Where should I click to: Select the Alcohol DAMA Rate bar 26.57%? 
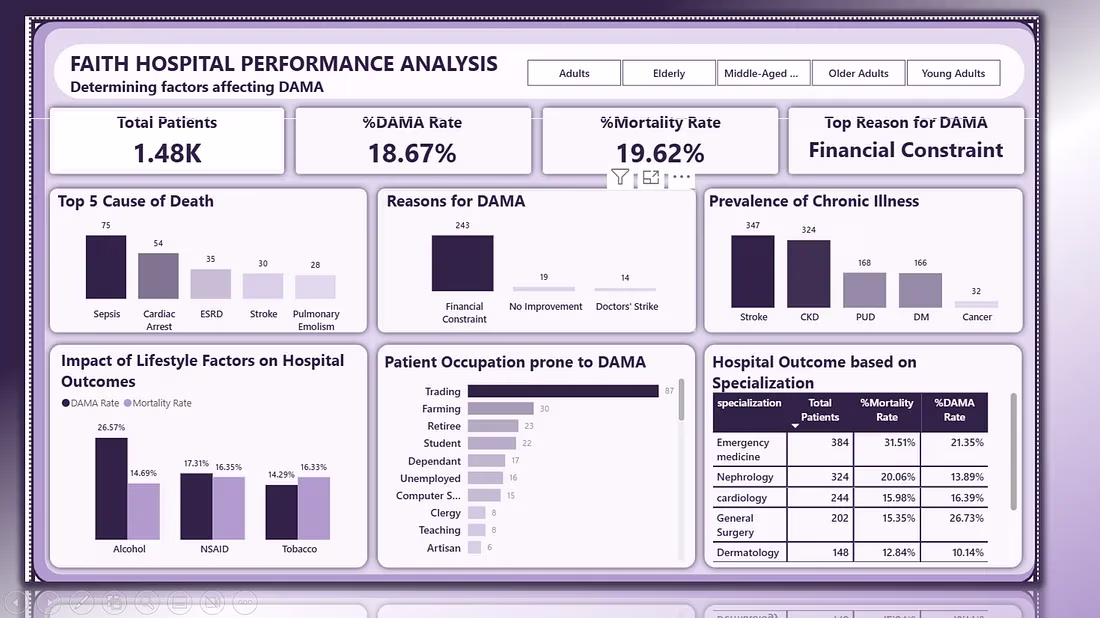(112, 489)
